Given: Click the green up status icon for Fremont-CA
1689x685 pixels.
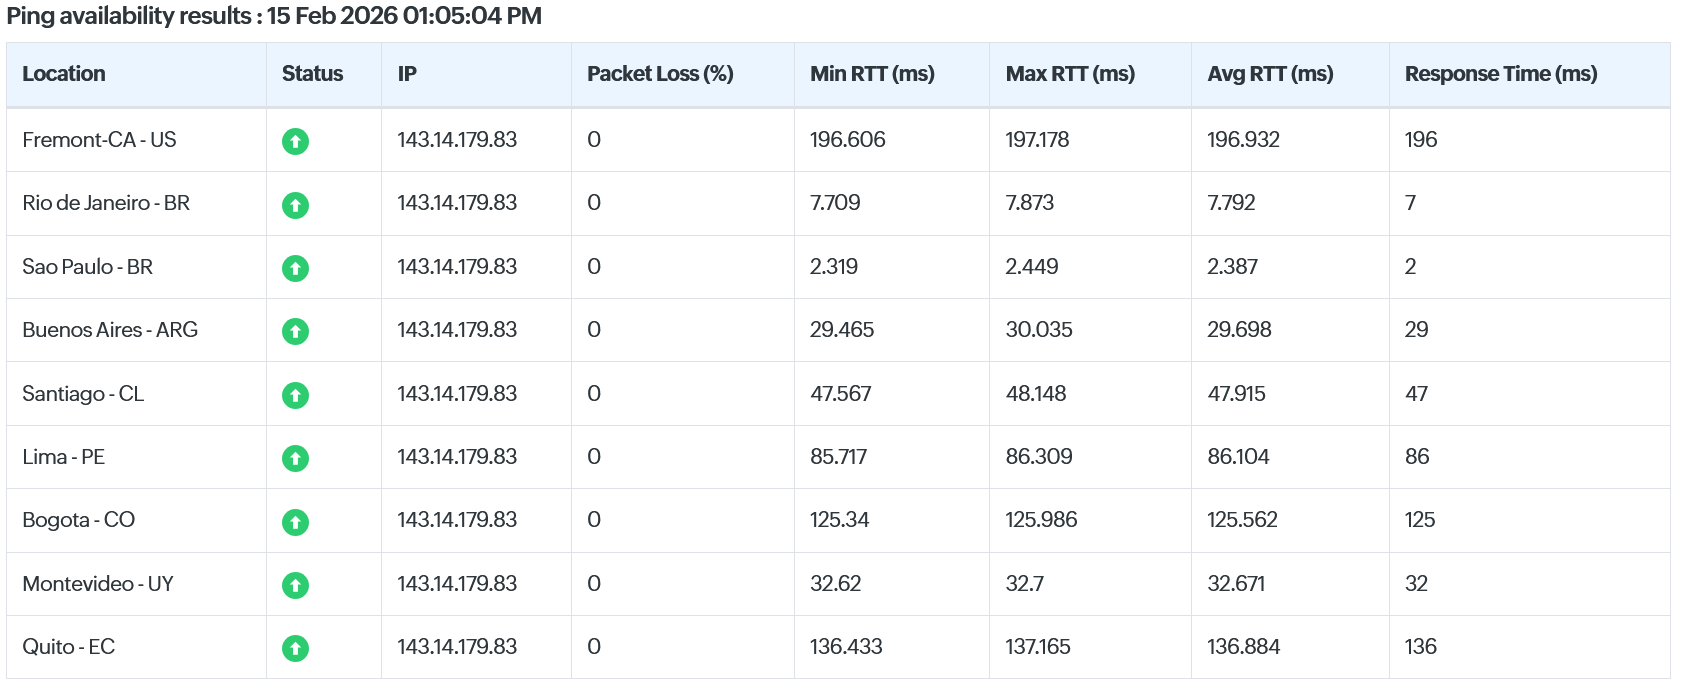Looking at the screenshot, I should coord(295,141).
